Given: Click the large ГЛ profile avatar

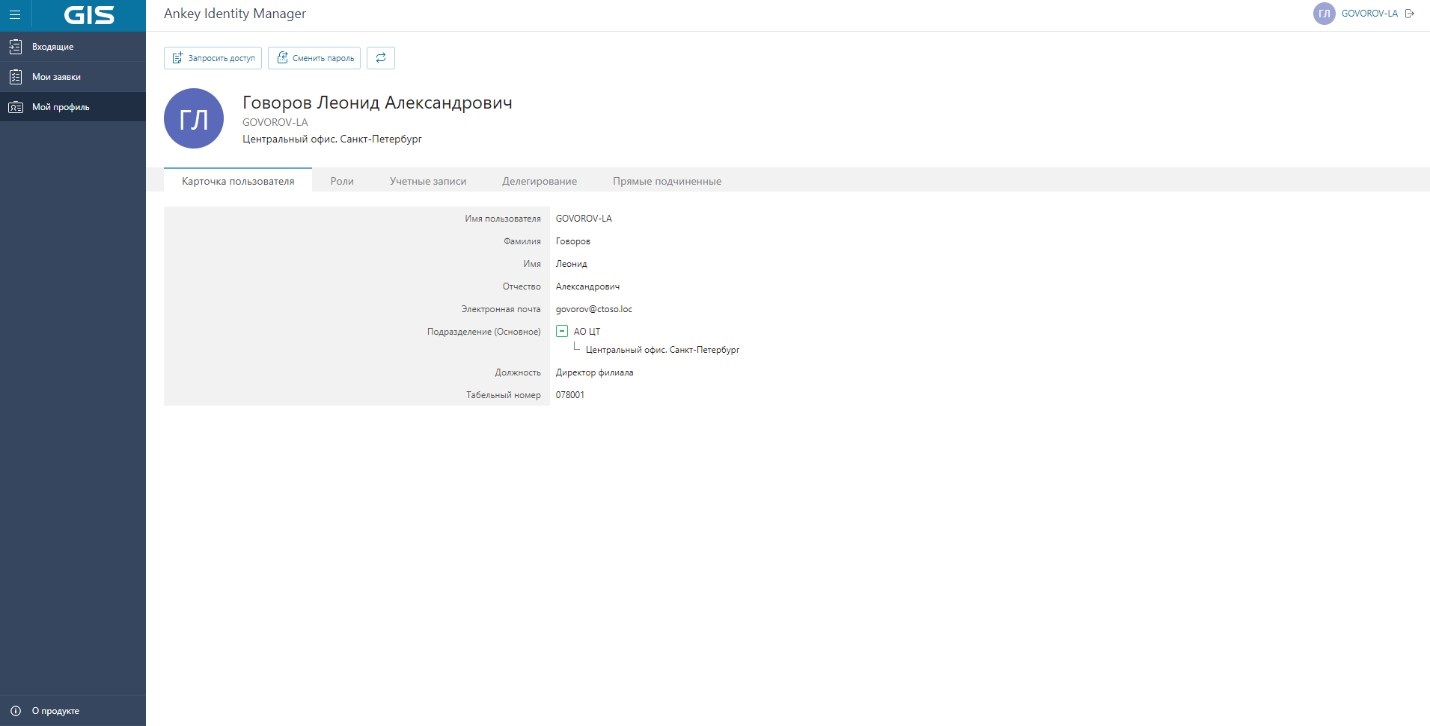Looking at the screenshot, I should pyautogui.click(x=194, y=119).
